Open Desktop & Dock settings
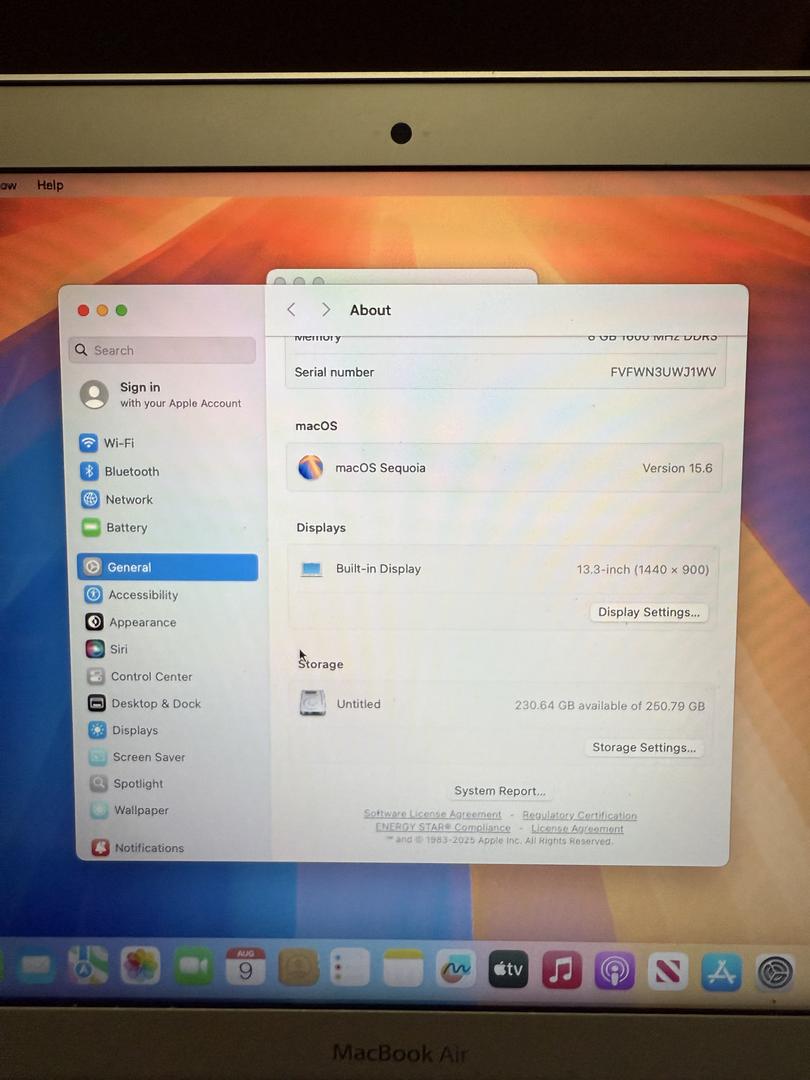The image size is (810, 1080). 145,703
